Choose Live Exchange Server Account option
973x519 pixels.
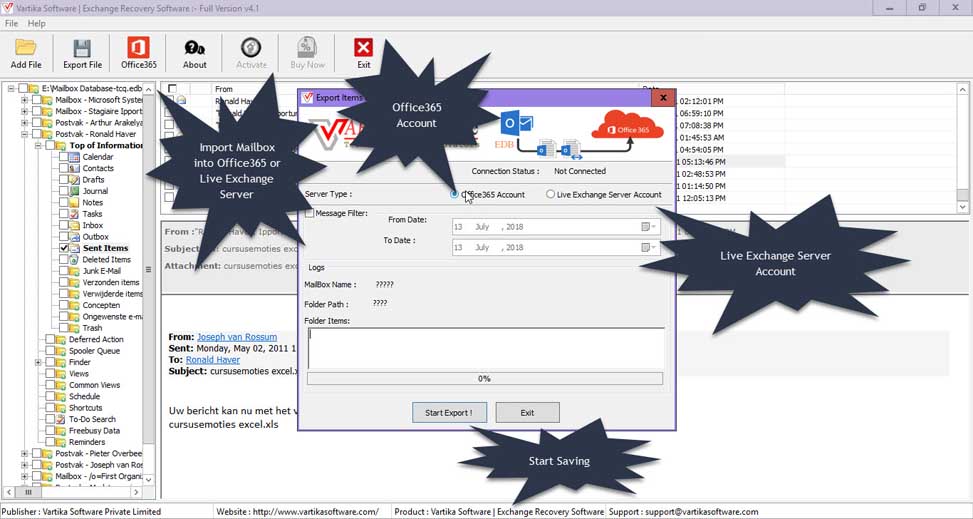[550, 194]
